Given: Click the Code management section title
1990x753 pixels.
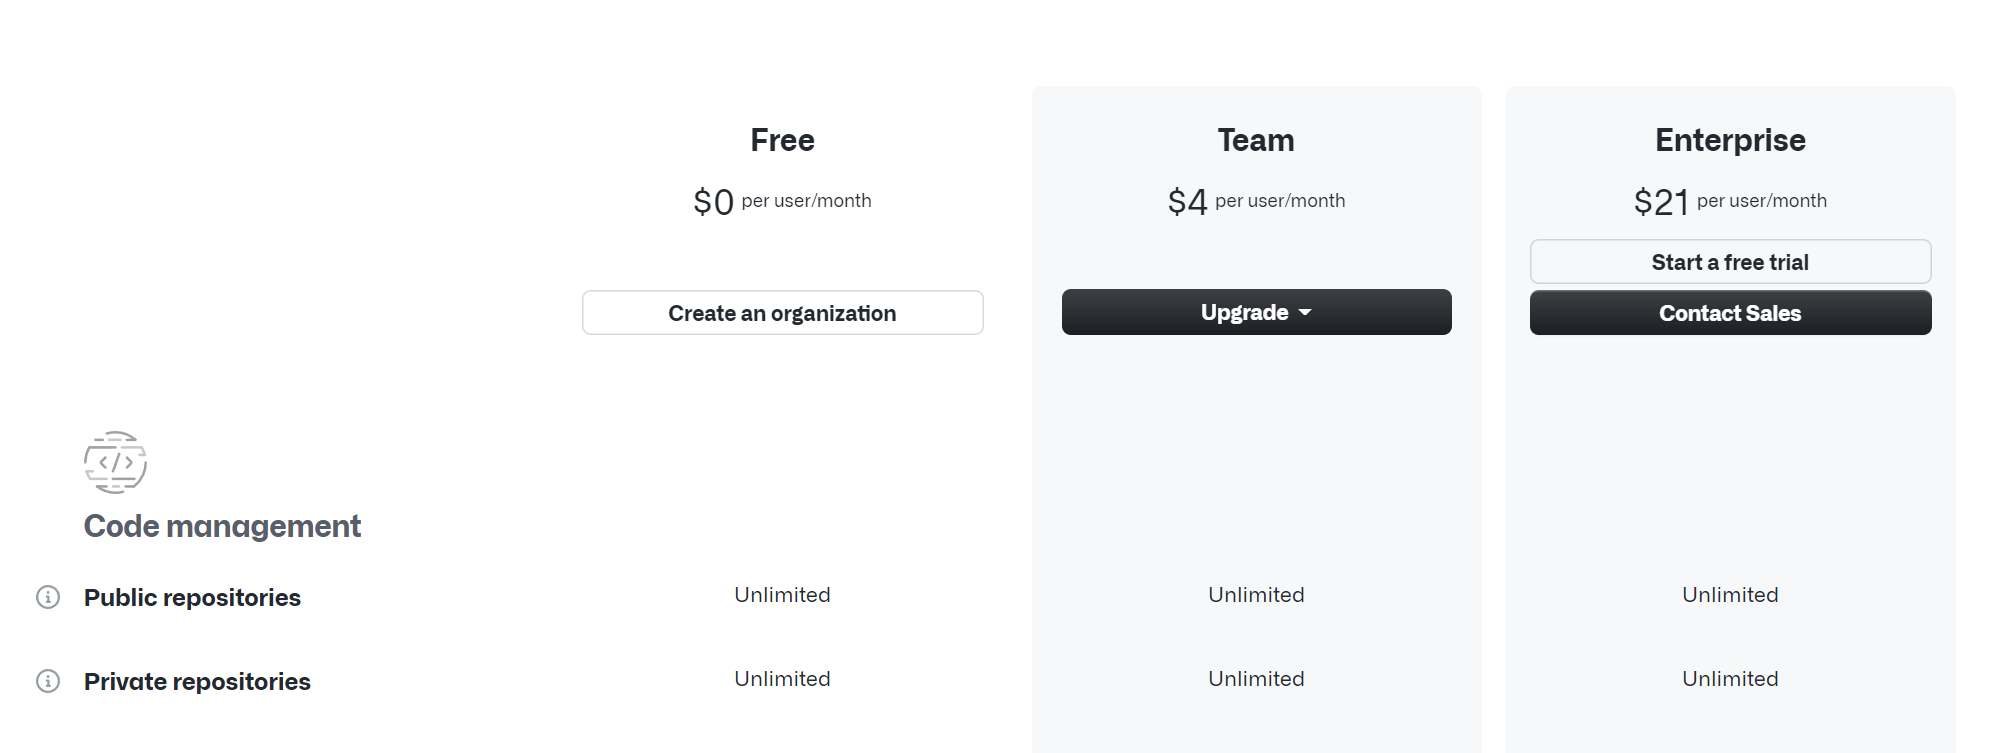Looking at the screenshot, I should [x=222, y=526].
